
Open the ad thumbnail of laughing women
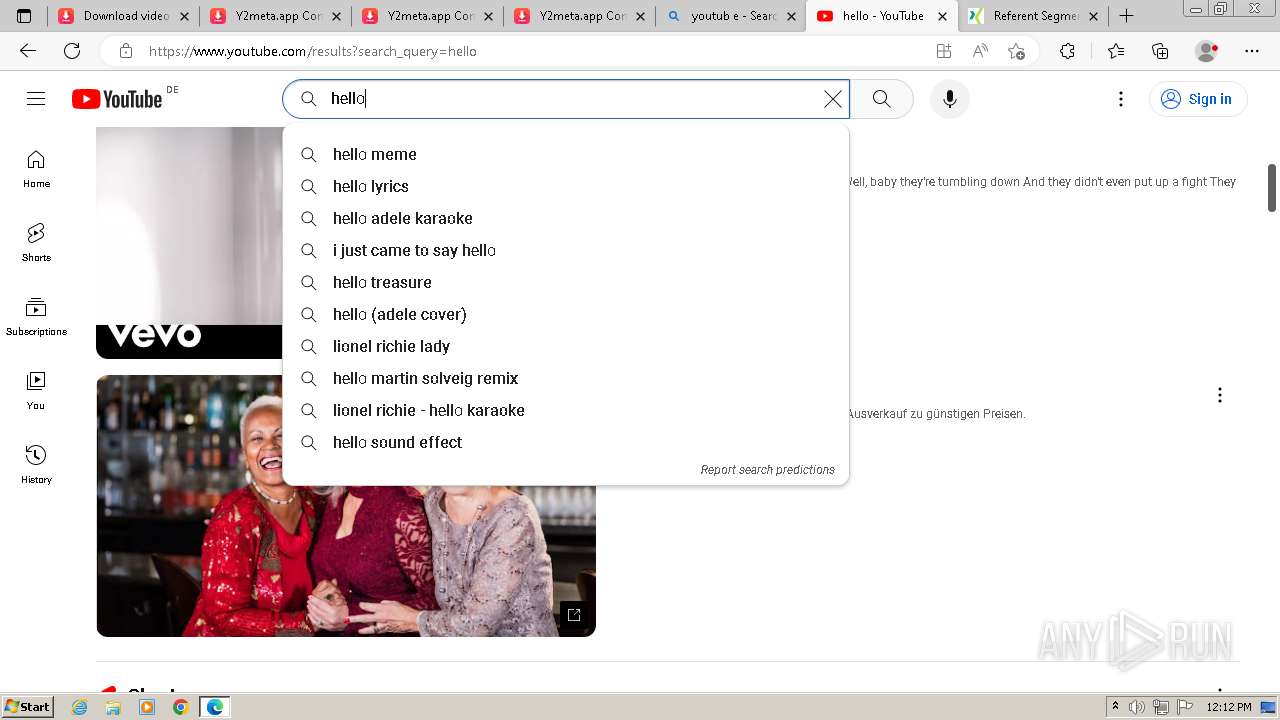pos(346,506)
